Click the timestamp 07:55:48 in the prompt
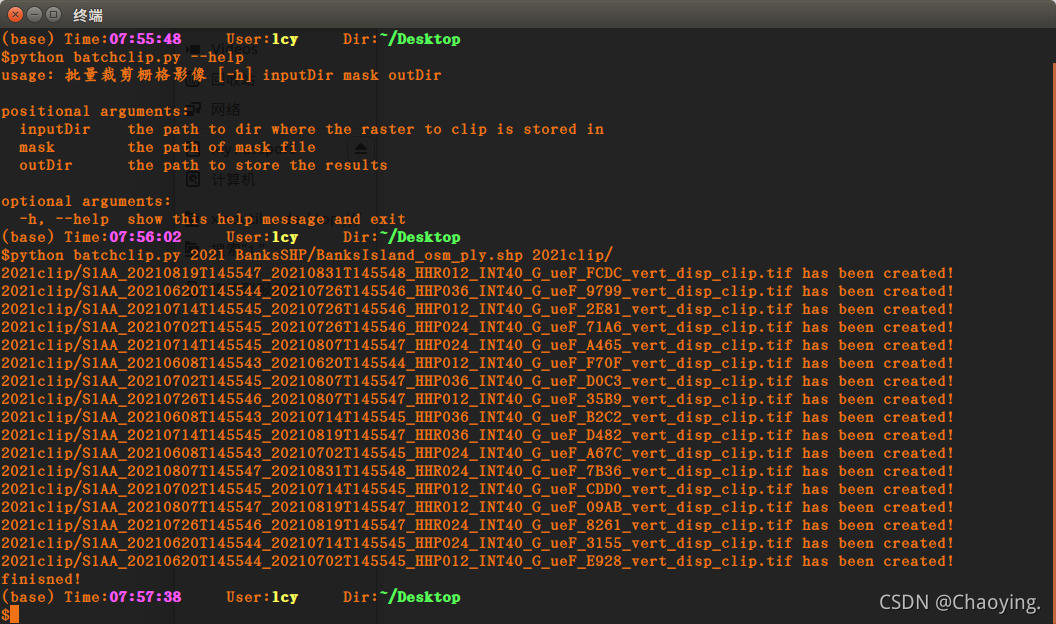Screen dimensions: 1056x624 click(x=145, y=39)
